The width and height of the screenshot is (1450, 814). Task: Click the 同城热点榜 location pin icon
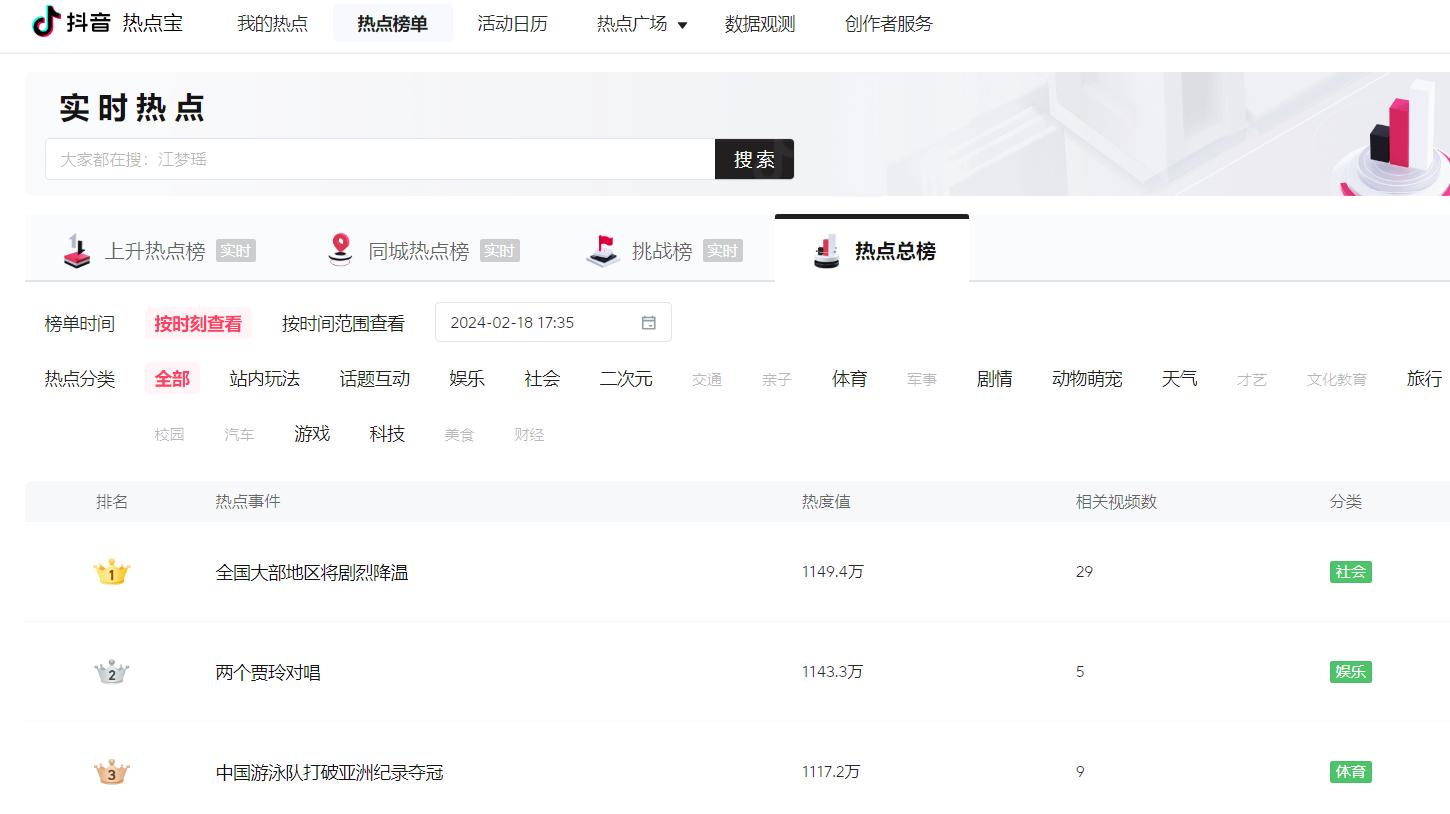[x=339, y=249]
